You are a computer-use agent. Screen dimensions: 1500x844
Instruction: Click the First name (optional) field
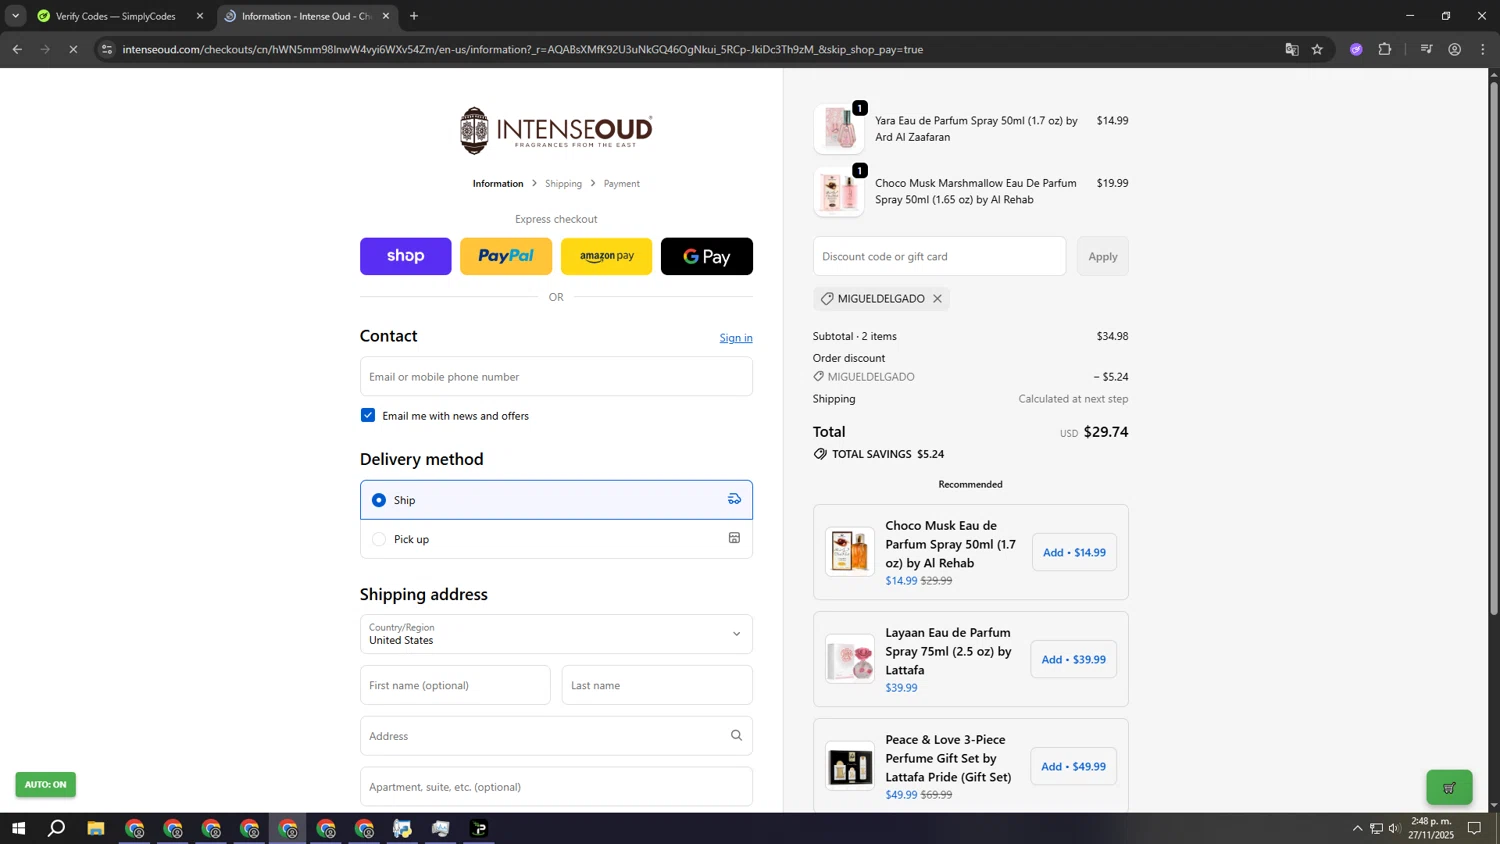pos(455,685)
